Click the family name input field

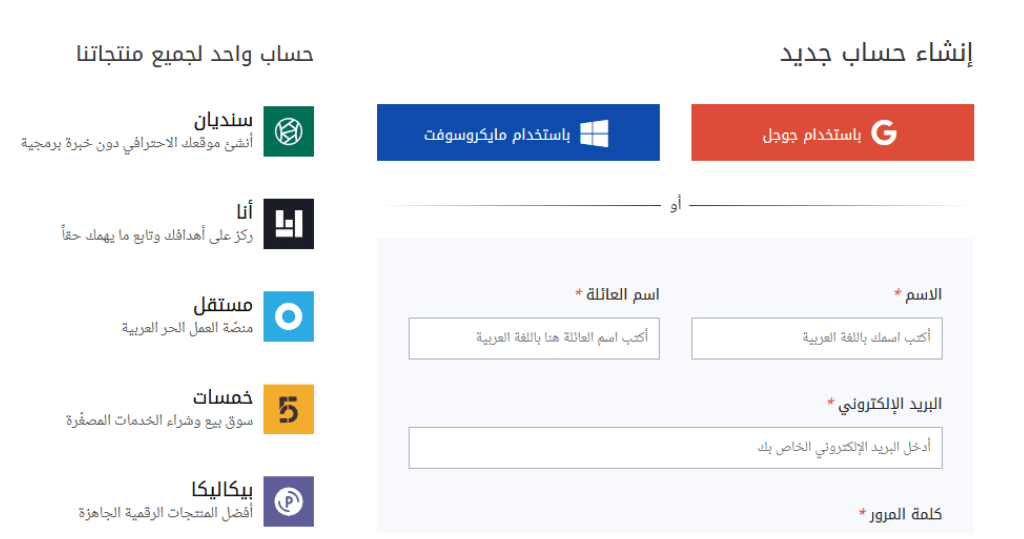click(534, 339)
